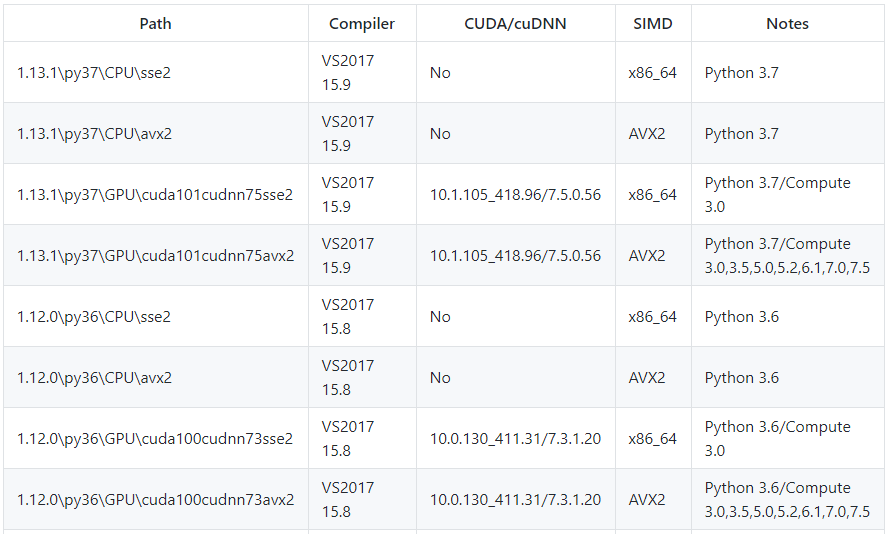889x534 pixels.
Task: Click the Compiler column header
Action: pos(362,23)
